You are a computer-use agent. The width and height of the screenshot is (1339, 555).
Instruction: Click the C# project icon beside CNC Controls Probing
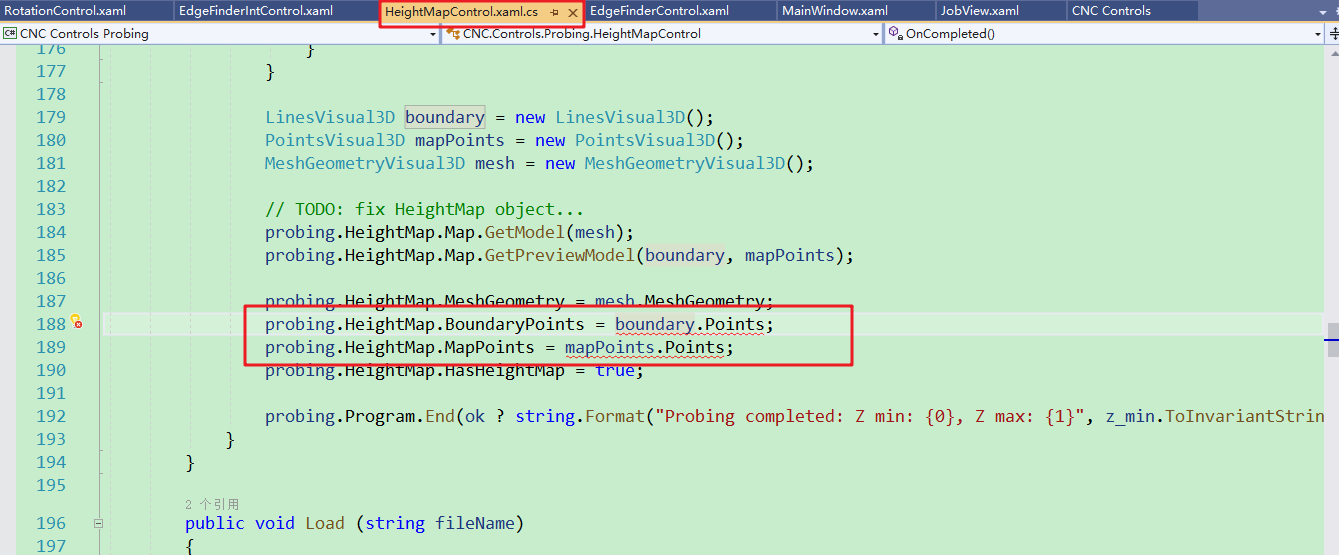pyautogui.click(x=10, y=33)
